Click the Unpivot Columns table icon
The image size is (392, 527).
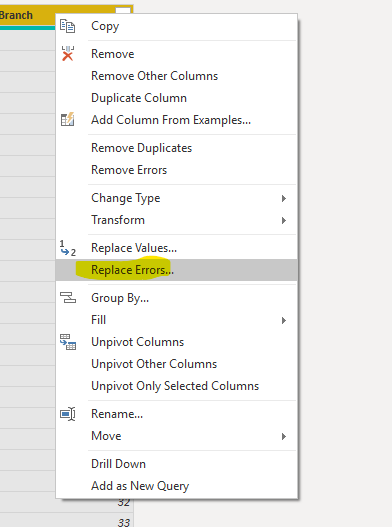pyautogui.click(x=68, y=342)
